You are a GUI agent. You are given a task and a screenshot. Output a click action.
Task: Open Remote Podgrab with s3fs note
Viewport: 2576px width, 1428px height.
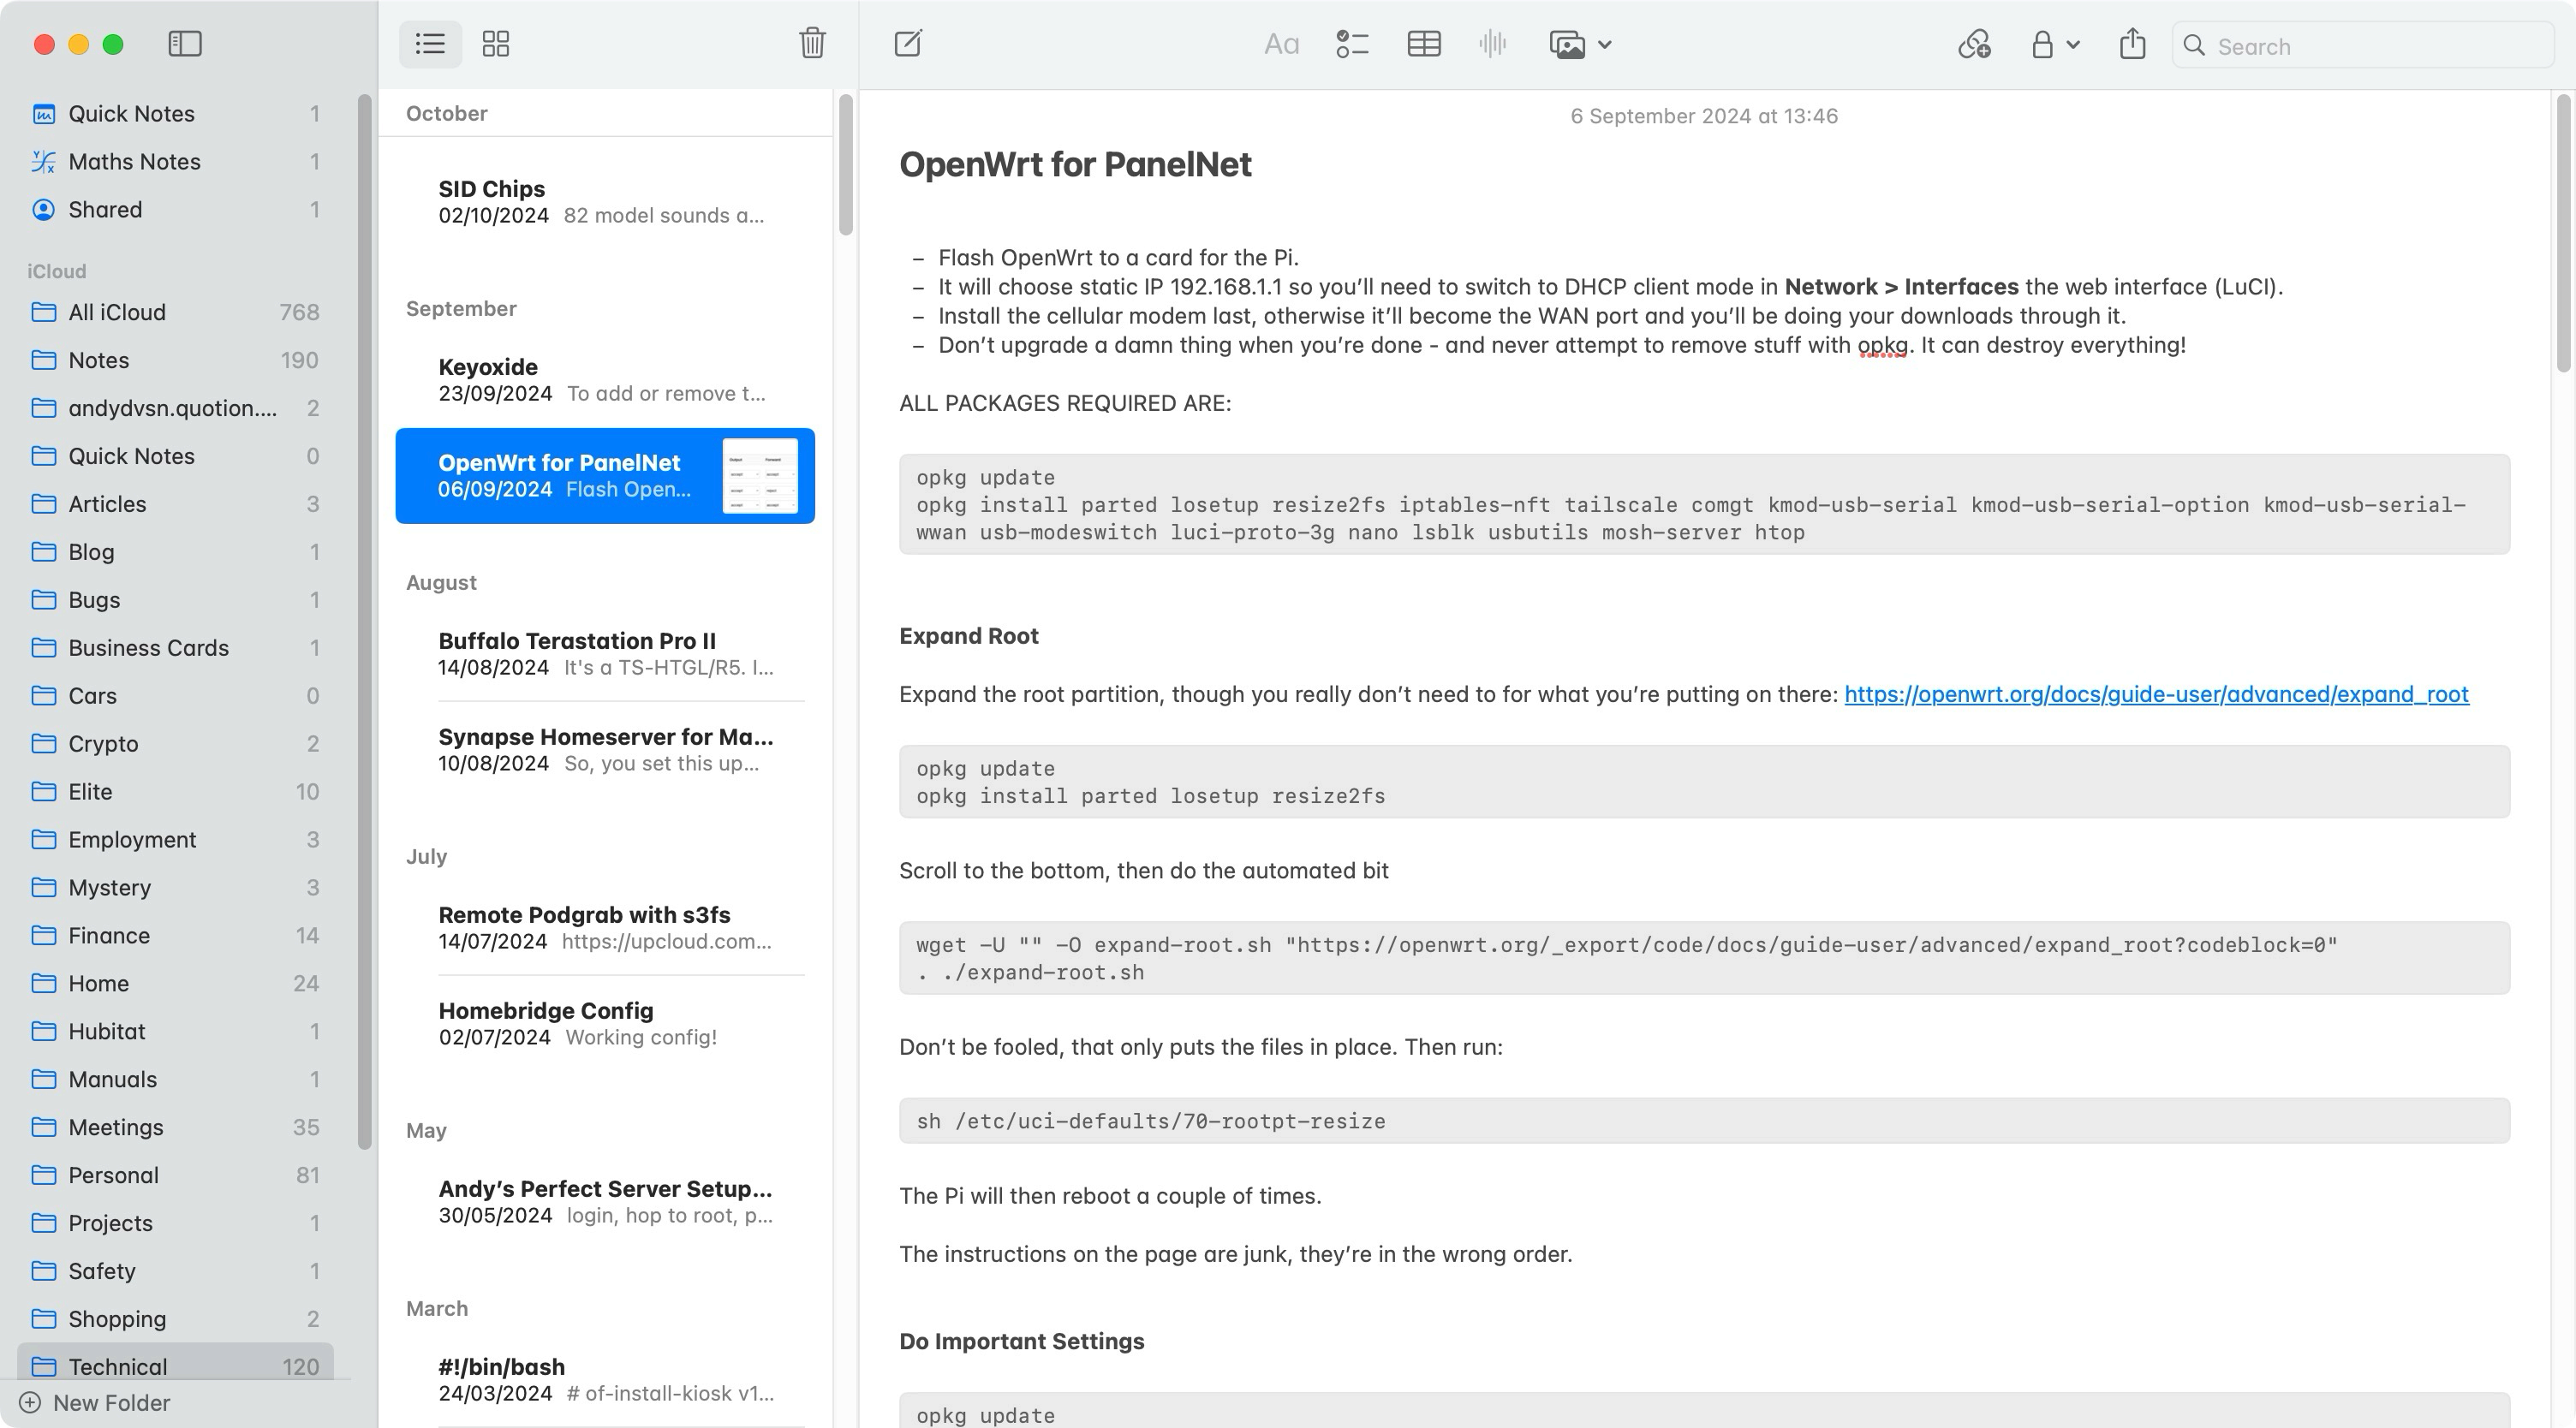click(605, 928)
